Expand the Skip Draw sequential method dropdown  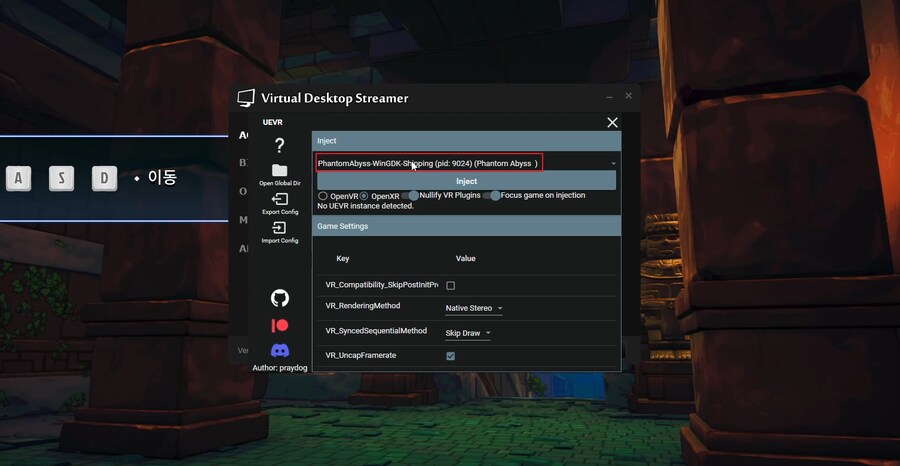468,332
